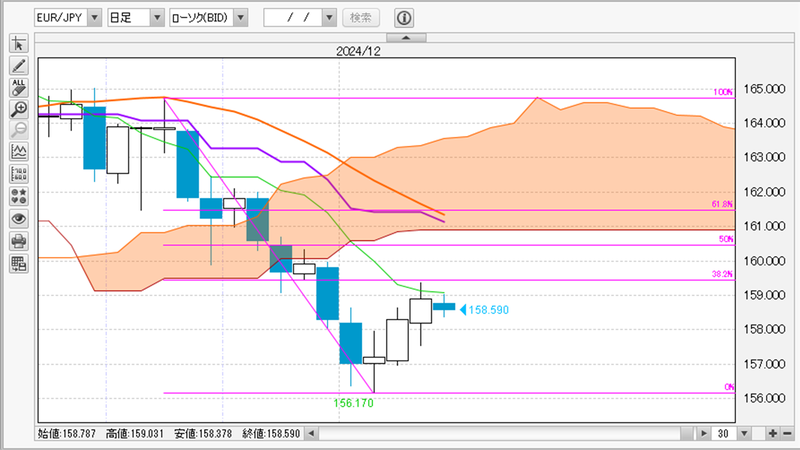The height and width of the screenshot is (450, 800).
Task: Click the 30 bar count field
Action: 724,434
